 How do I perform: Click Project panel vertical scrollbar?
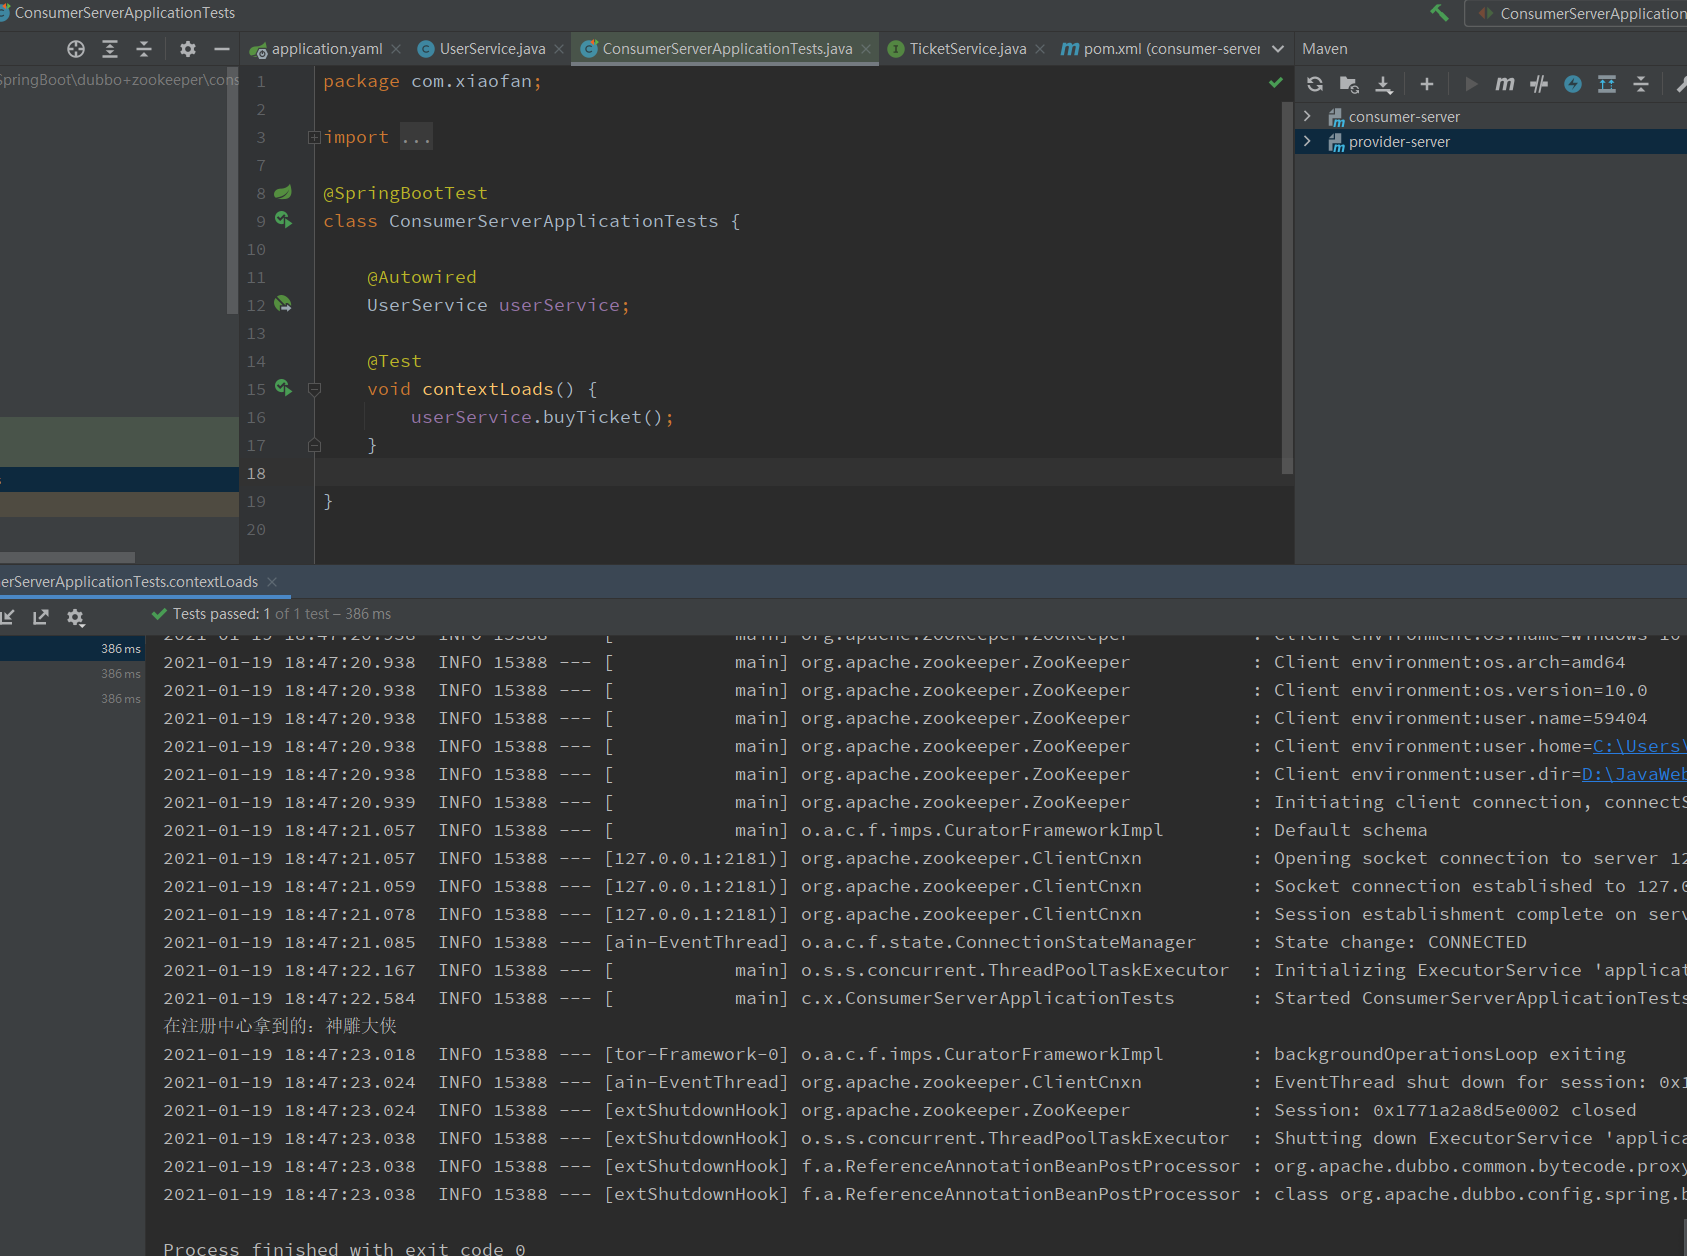[x=233, y=190]
